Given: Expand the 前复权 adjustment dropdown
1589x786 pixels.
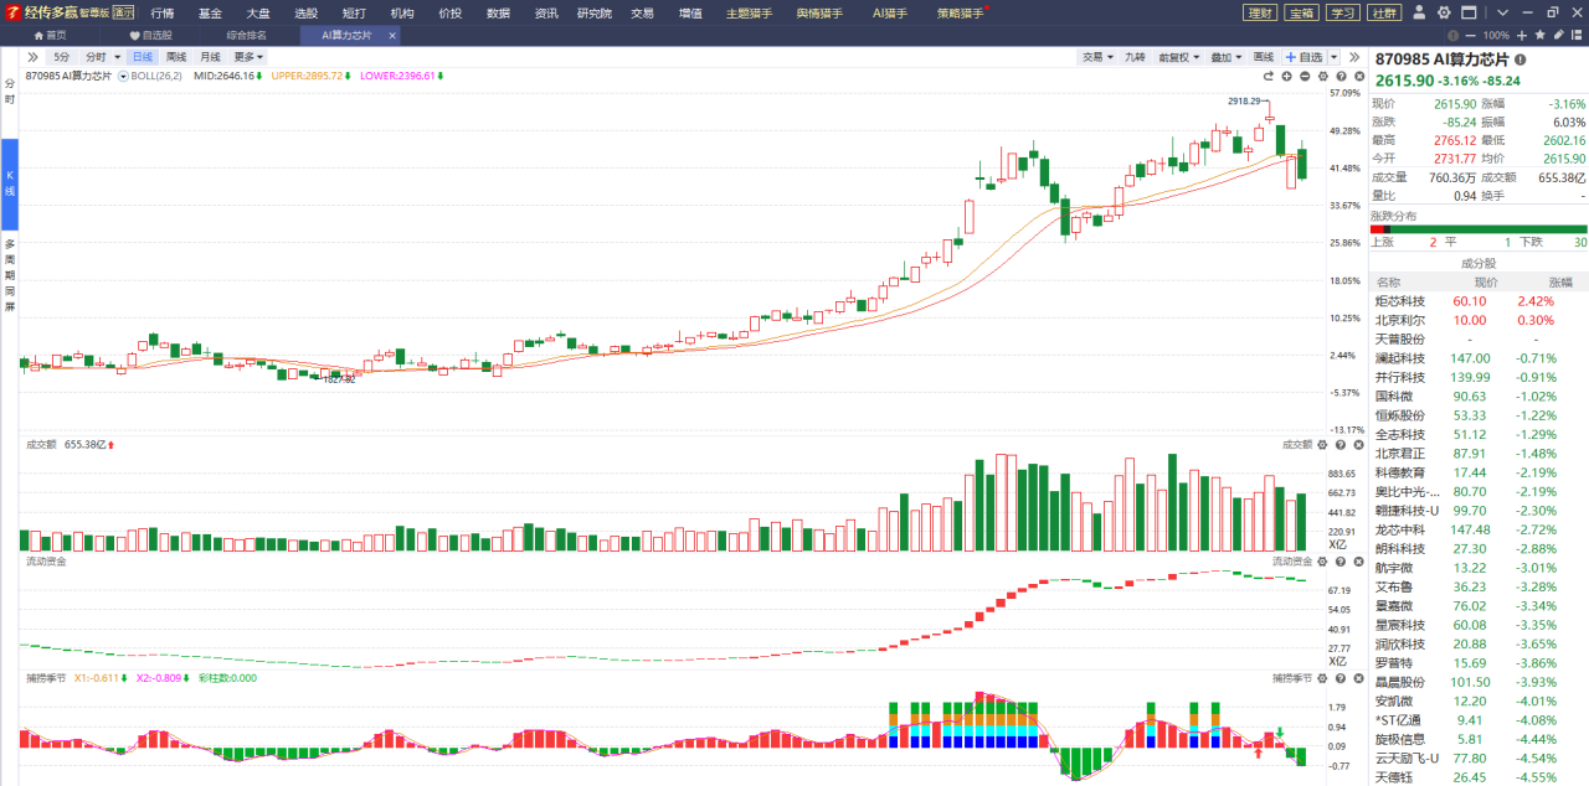Looking at the screenshot, I should click(x=1178, y=57).
